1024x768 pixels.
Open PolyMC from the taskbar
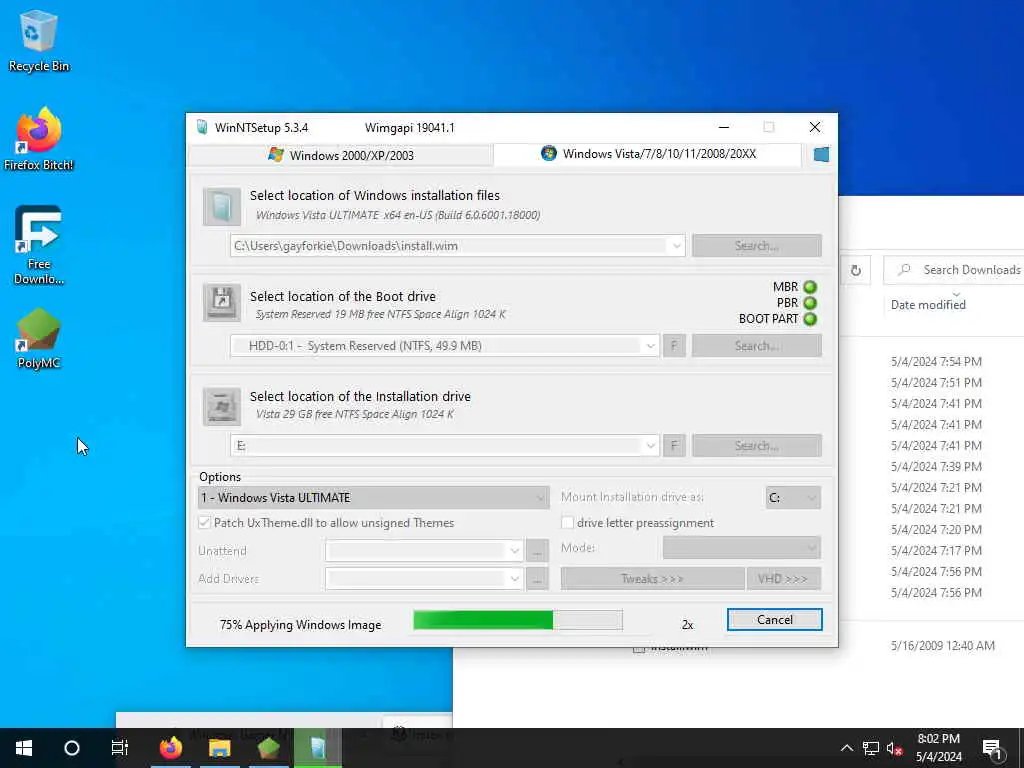click(268, 748)
